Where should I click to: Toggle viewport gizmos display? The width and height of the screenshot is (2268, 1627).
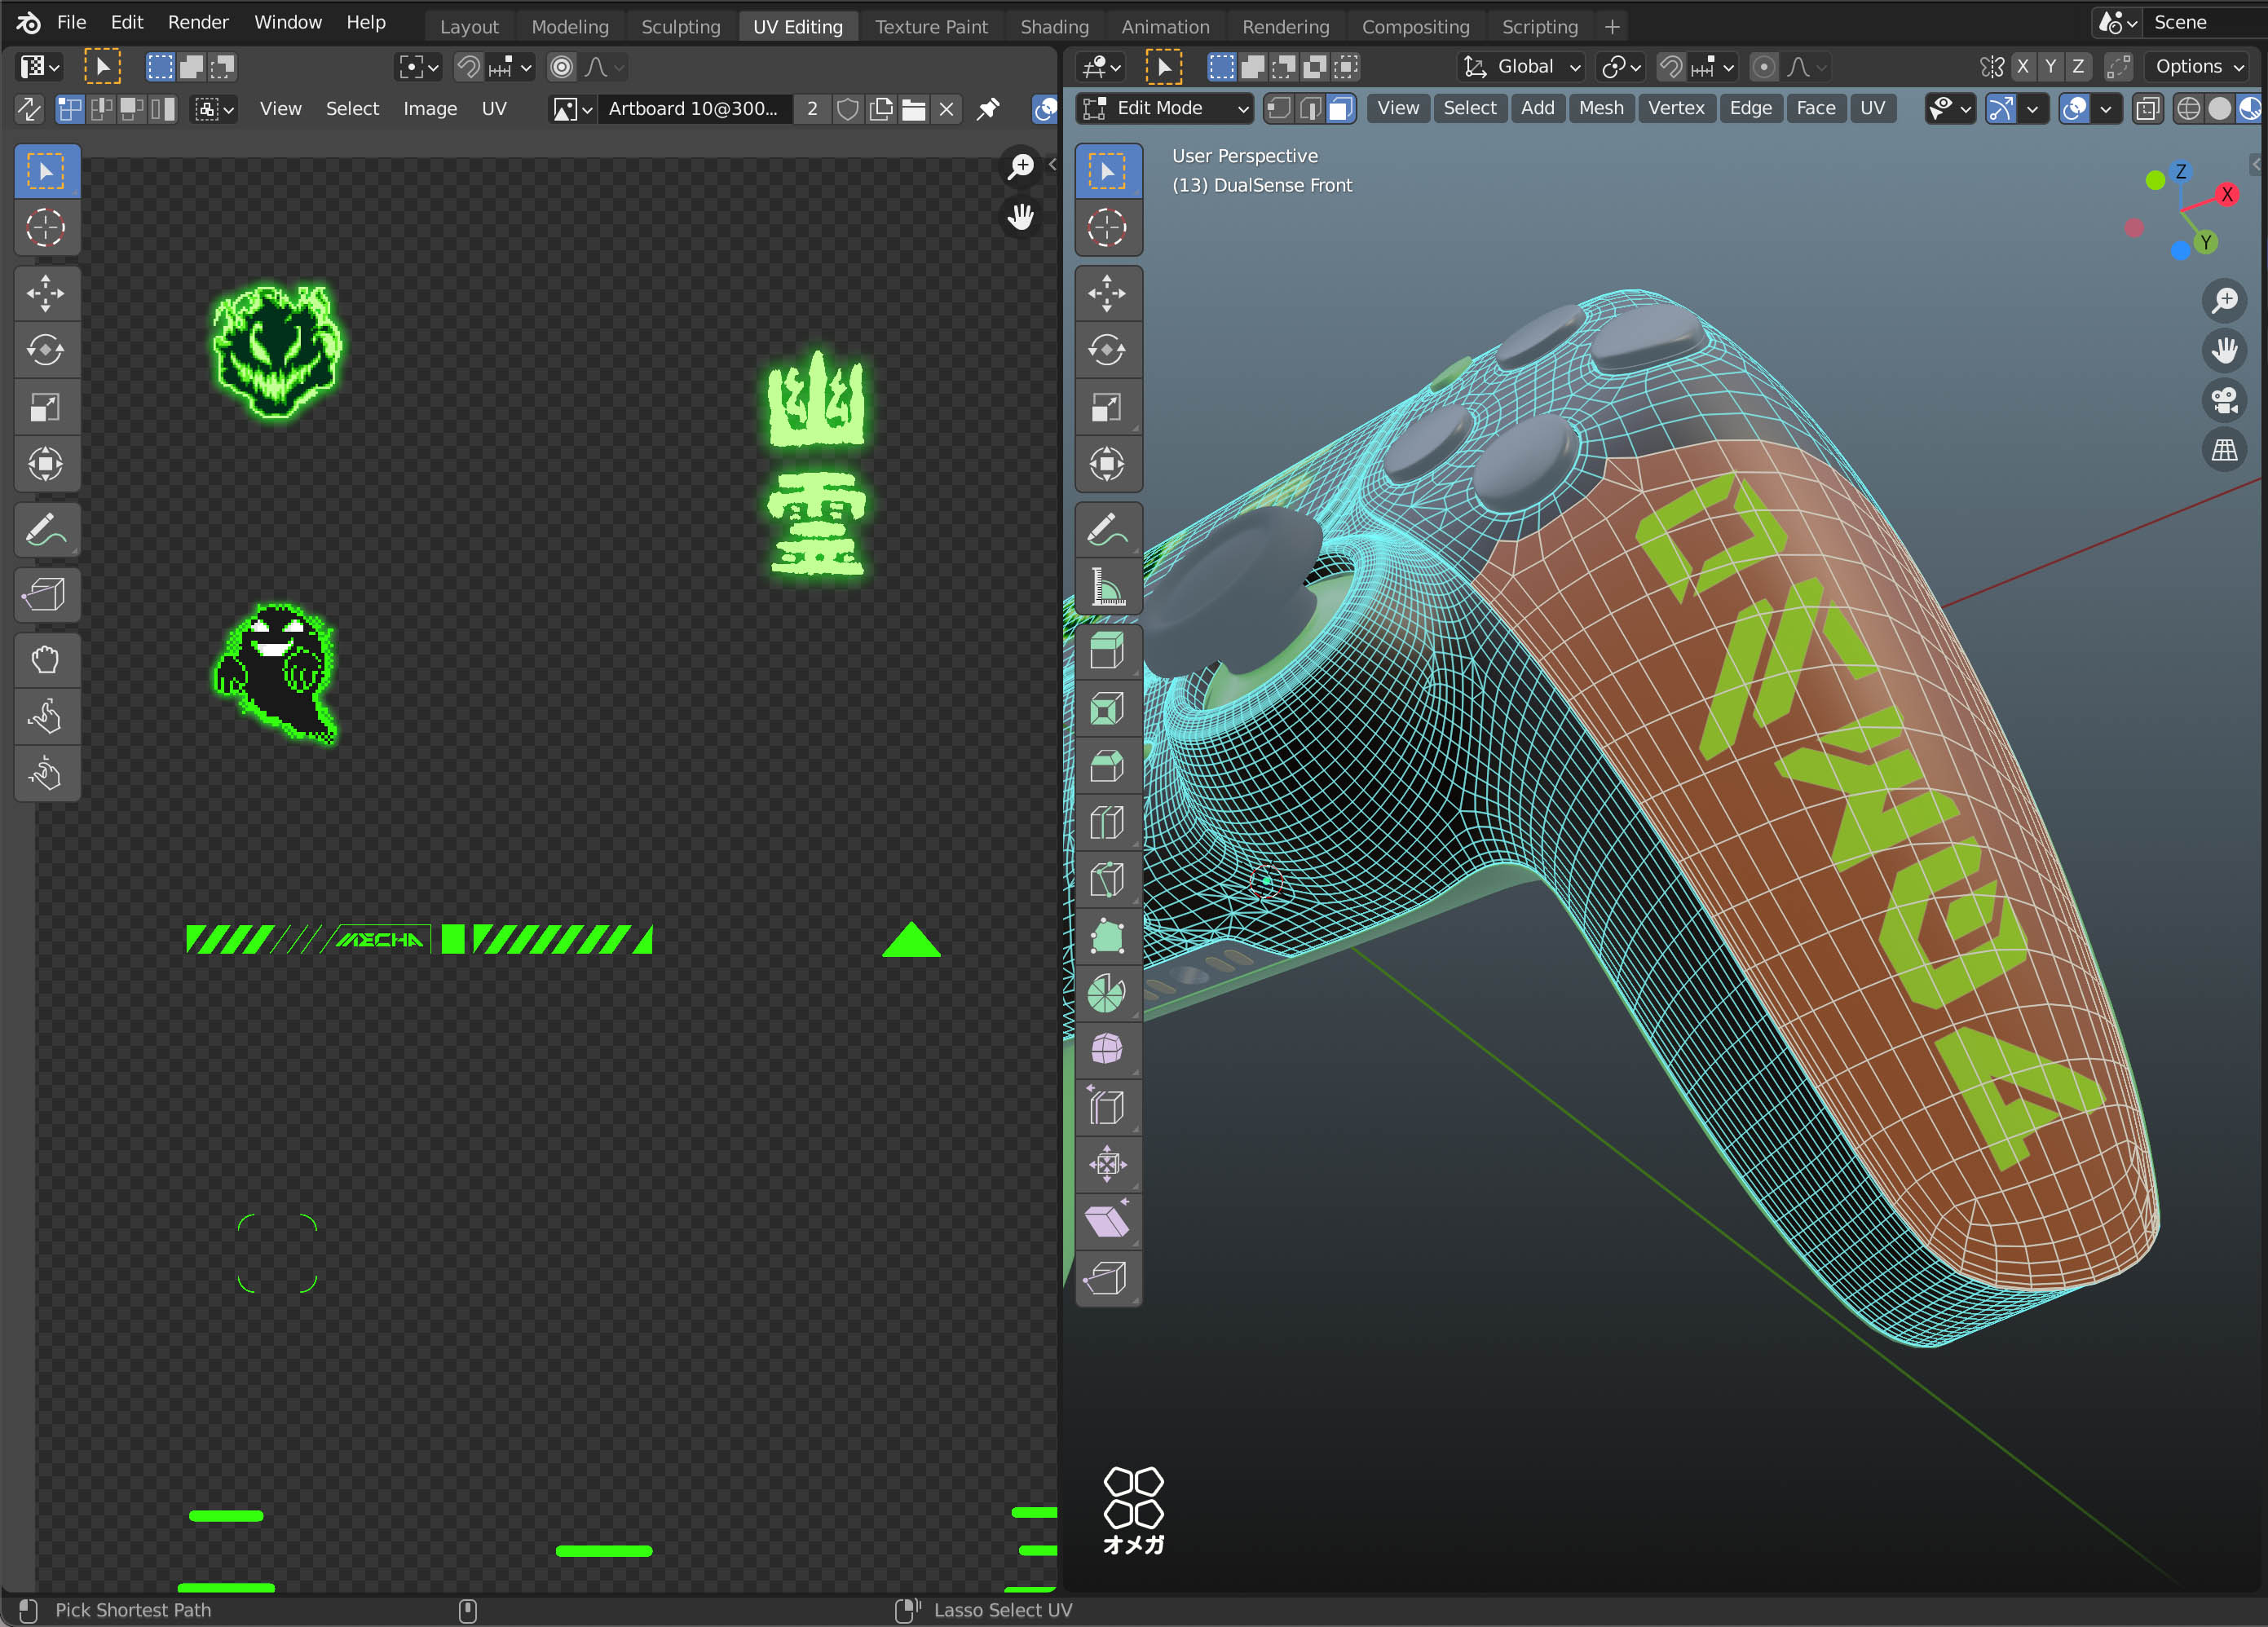click(x=2001, y=108)
